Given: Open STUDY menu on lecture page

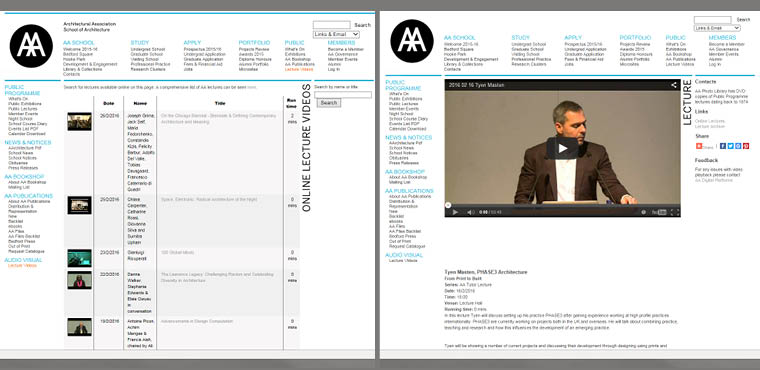Looking at the screenshot, I should (x=521, y=38).
